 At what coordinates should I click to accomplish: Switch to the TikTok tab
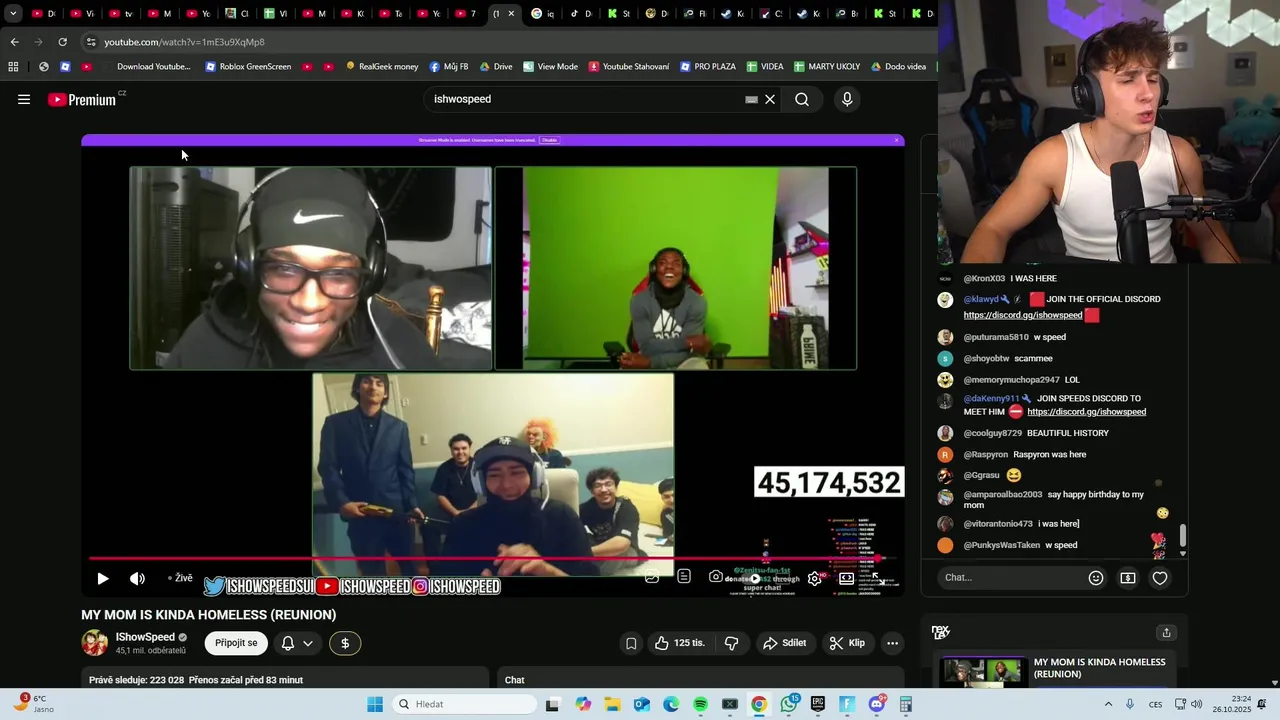[581, 14]
